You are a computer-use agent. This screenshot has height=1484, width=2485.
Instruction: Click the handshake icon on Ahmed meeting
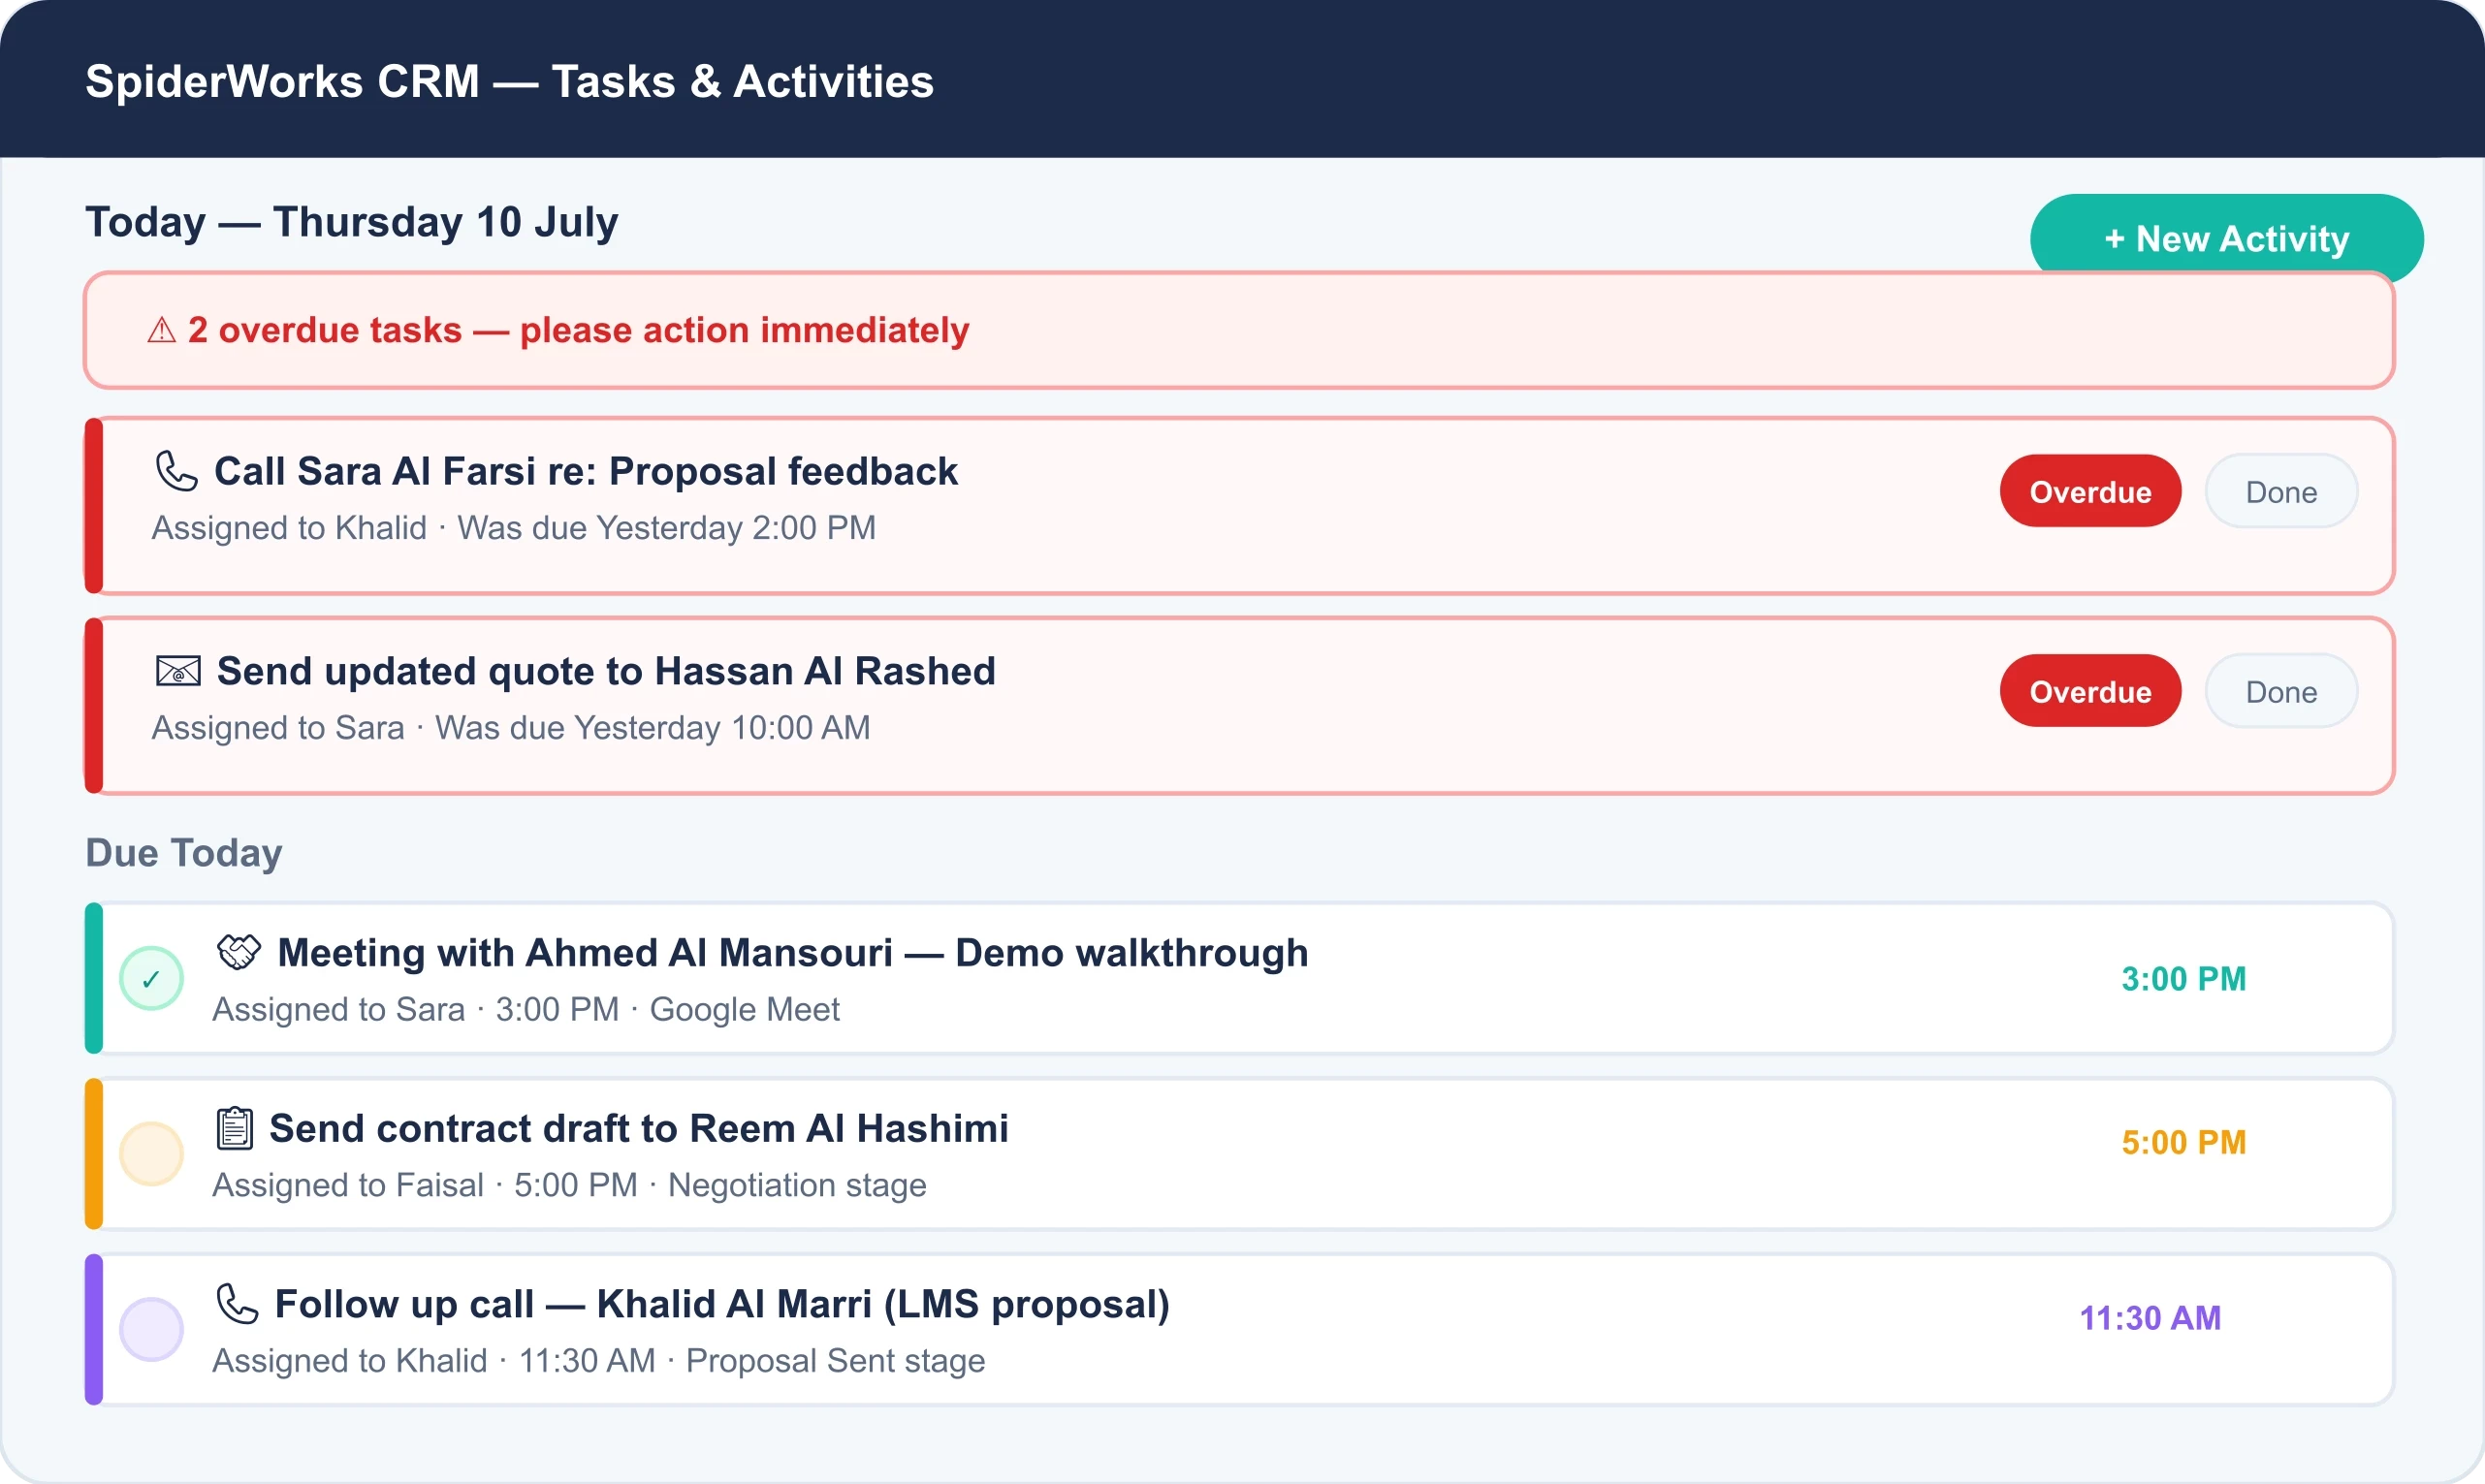tap(238, 952)
